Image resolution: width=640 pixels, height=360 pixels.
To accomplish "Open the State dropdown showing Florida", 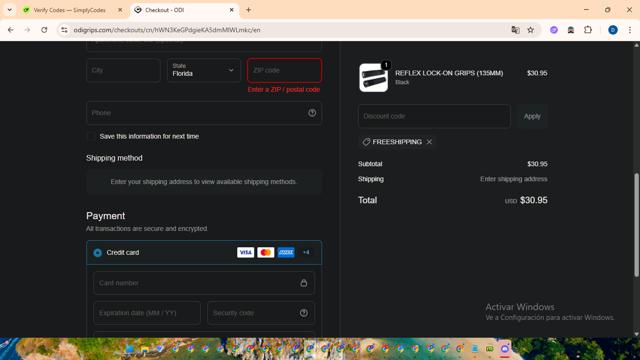I will pyautogui.click(x=204, y=70).
